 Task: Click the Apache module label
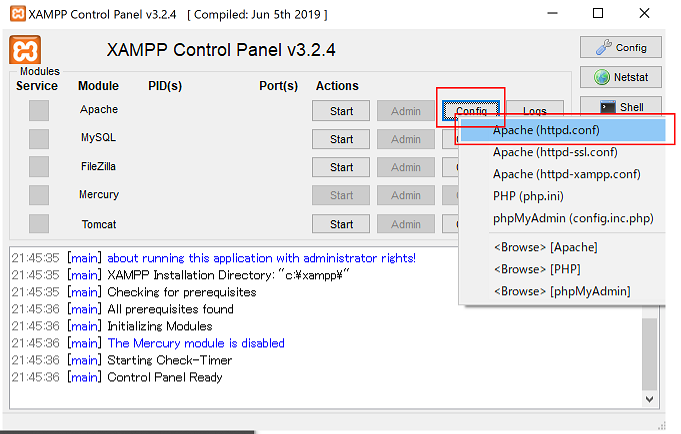[99, 109]
